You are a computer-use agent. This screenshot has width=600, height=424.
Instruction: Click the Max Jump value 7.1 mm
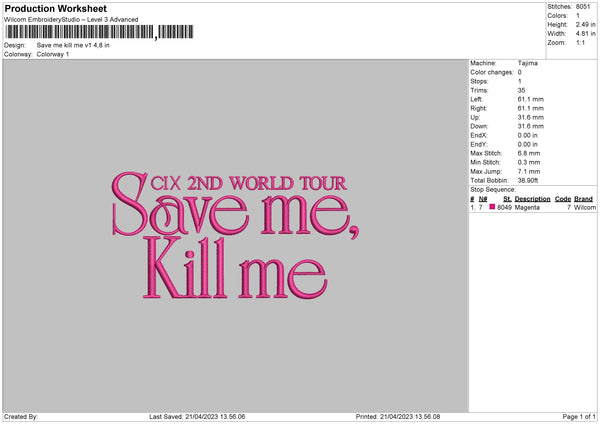528,171
